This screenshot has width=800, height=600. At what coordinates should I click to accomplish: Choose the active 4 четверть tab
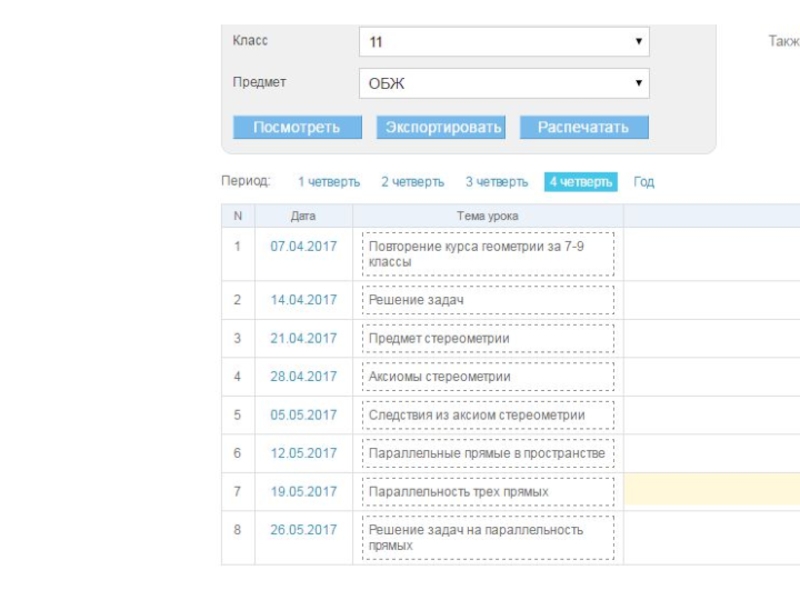coord(581,182)
